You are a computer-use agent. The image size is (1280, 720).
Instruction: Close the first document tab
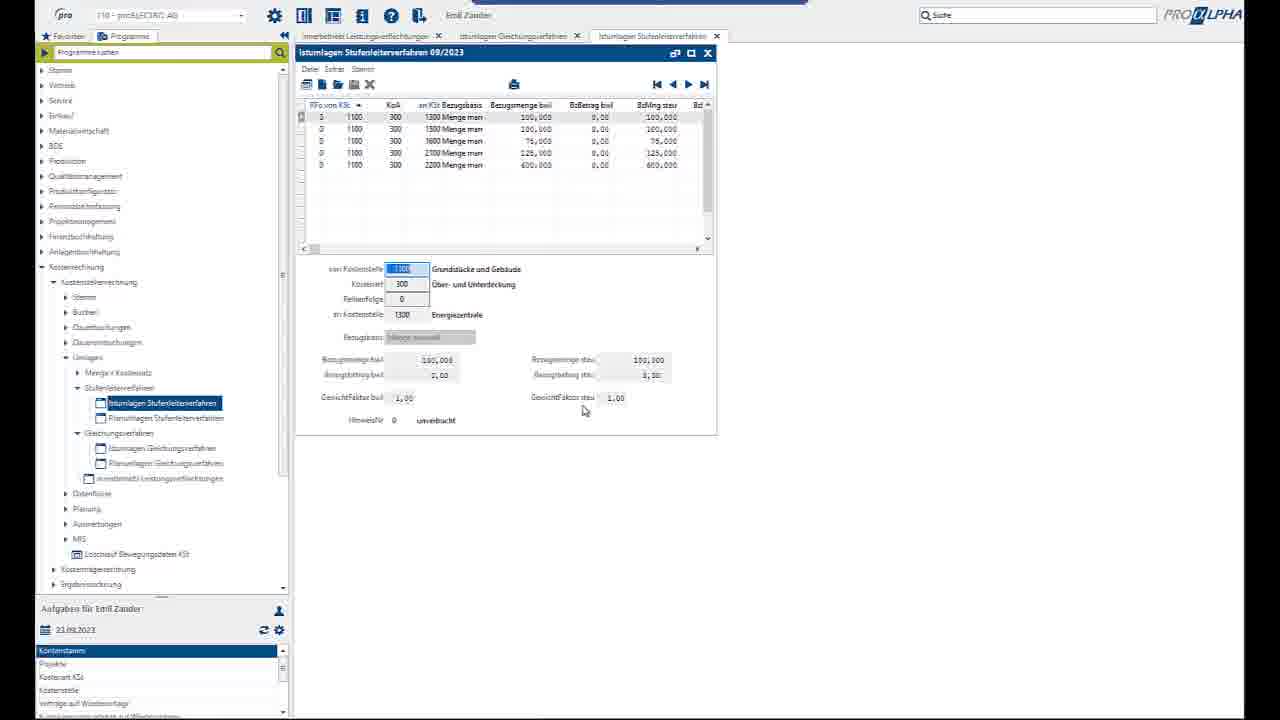(x=438, y=36)
